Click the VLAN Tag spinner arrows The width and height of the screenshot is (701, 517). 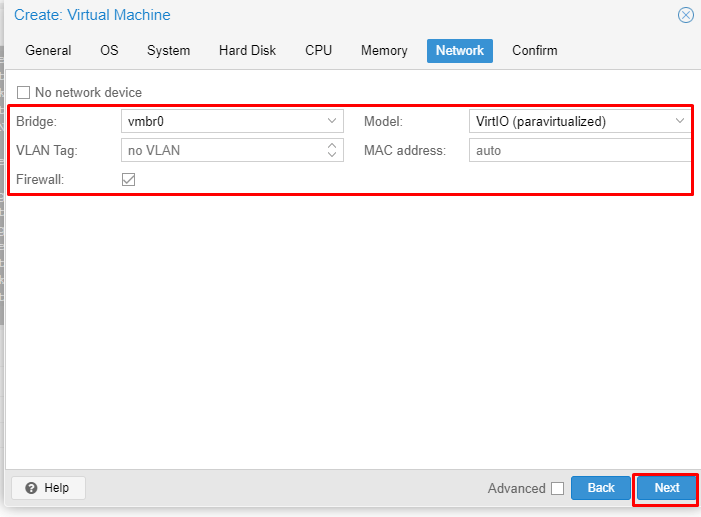point(332,151)
